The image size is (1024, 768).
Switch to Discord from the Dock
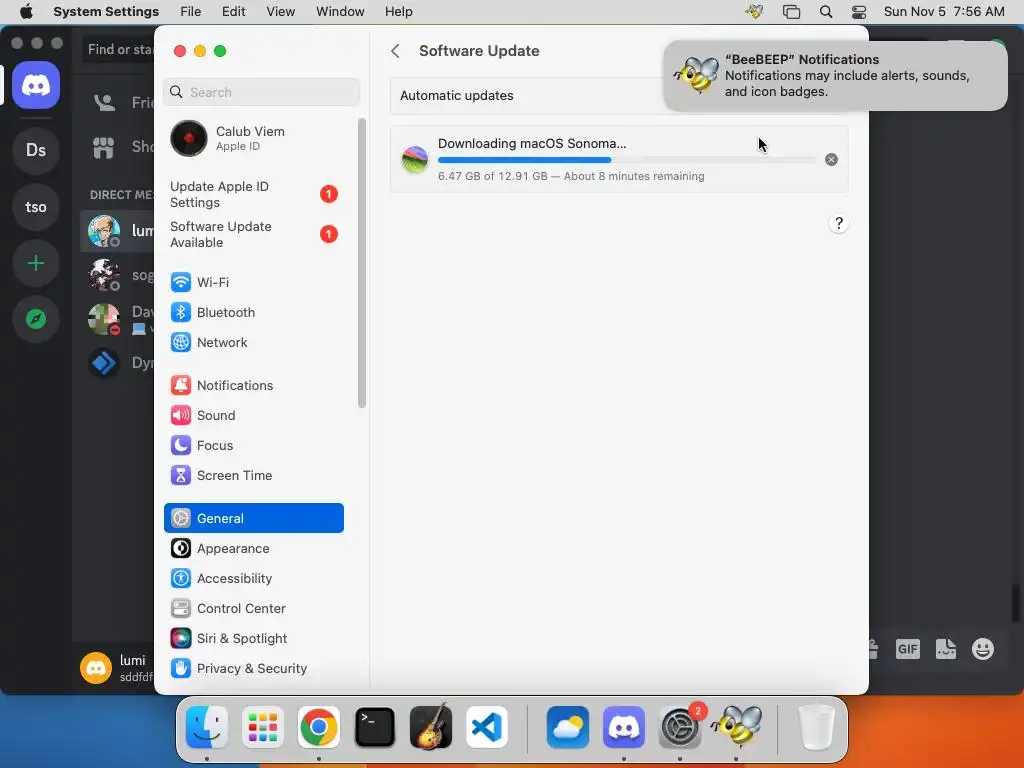[624, 727]
